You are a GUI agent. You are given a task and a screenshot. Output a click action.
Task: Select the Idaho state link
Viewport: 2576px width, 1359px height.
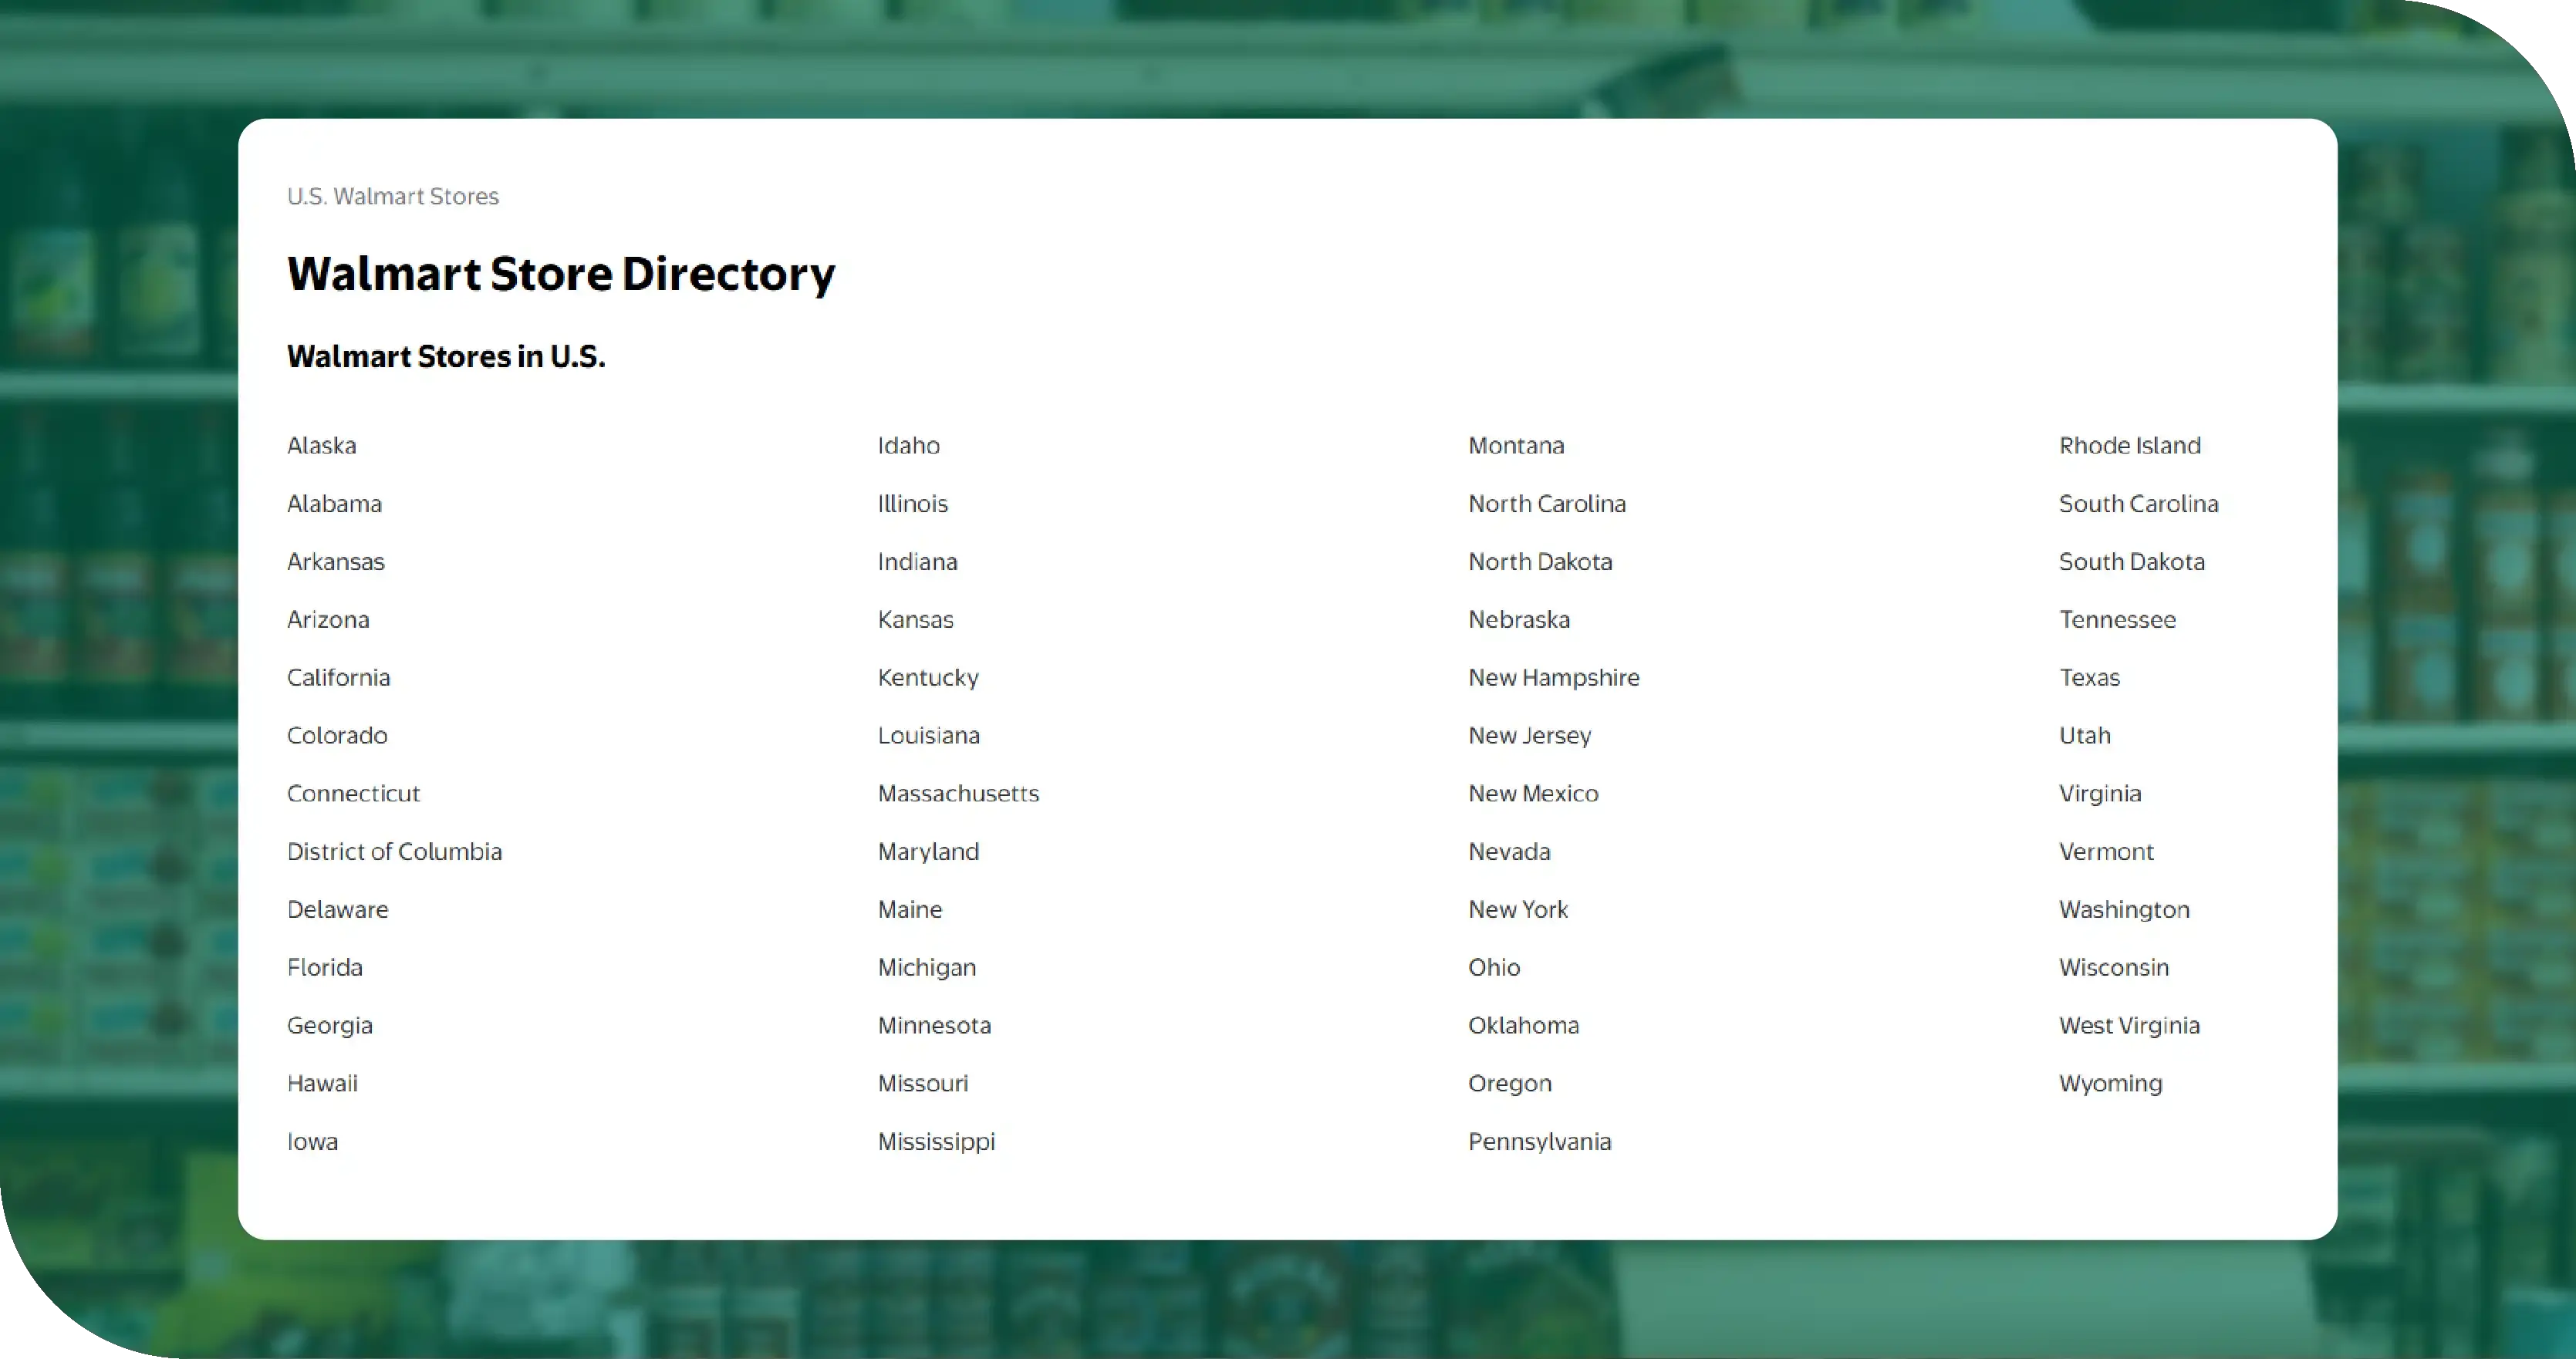pyautogui.click(x=909, y=445)
